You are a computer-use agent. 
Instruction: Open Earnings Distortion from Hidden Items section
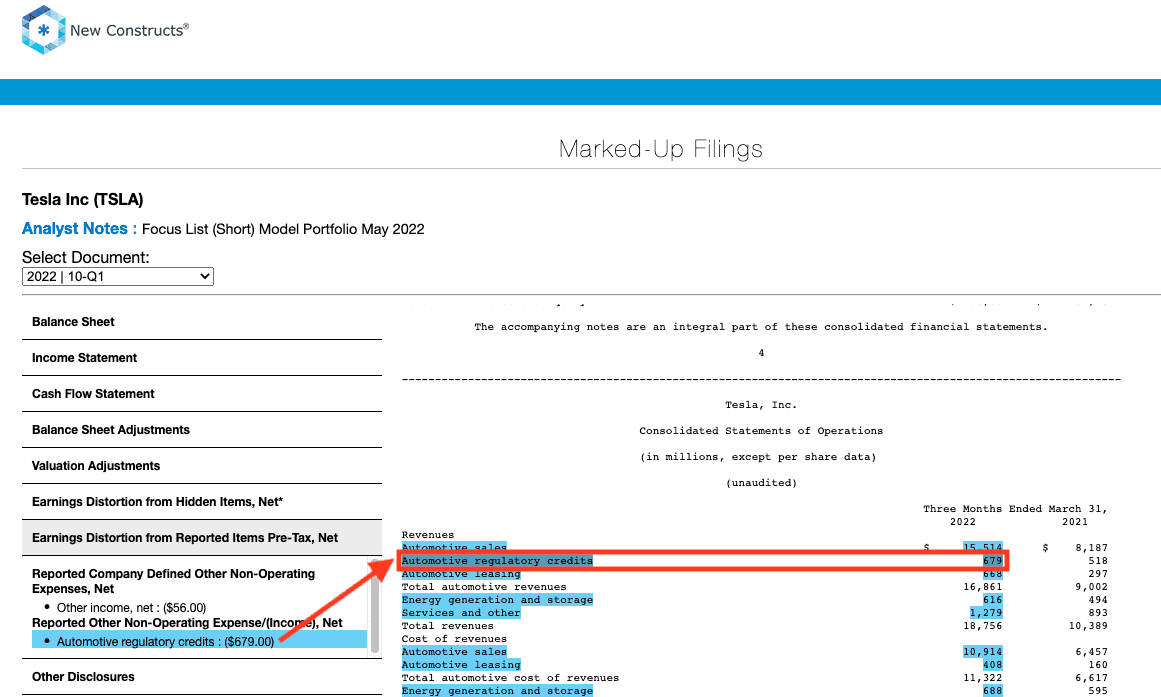point(202,501)
